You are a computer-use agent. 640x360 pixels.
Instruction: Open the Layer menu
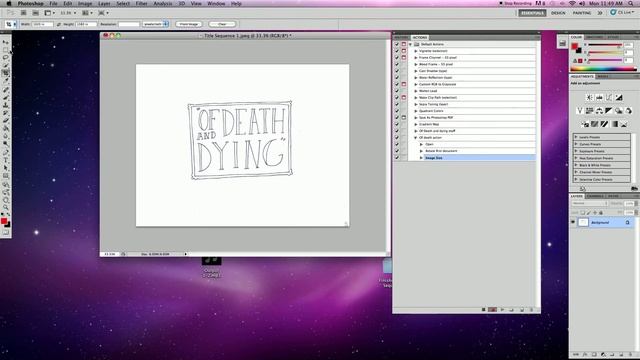(x=104, y=3)
